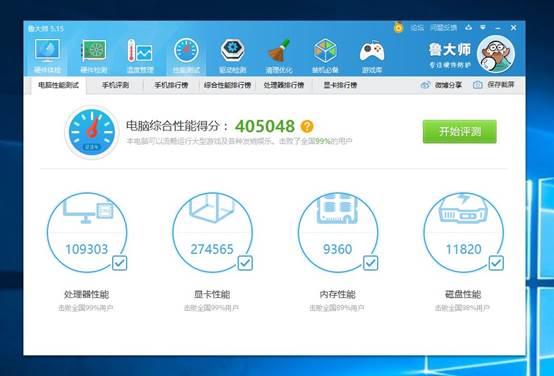Click the disk score 11820
The height and width of the screenshot is (376, 554).
(464, 249)
